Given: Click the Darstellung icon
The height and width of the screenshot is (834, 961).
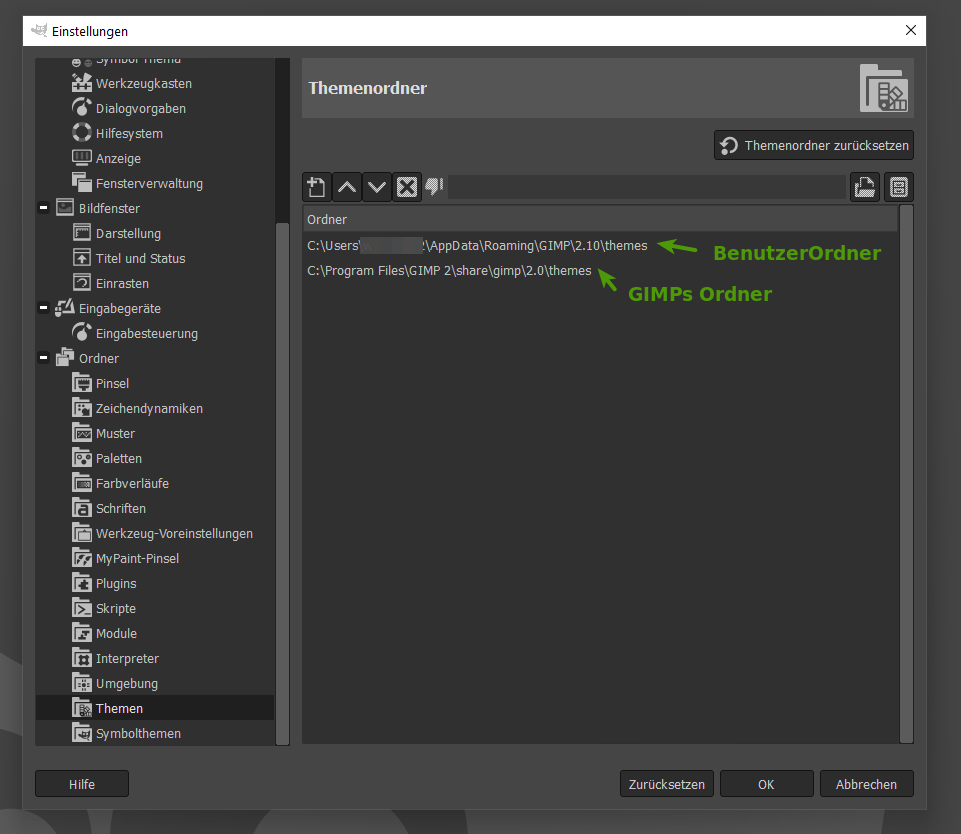Looking at the screenshot, I should coord(82,233).
